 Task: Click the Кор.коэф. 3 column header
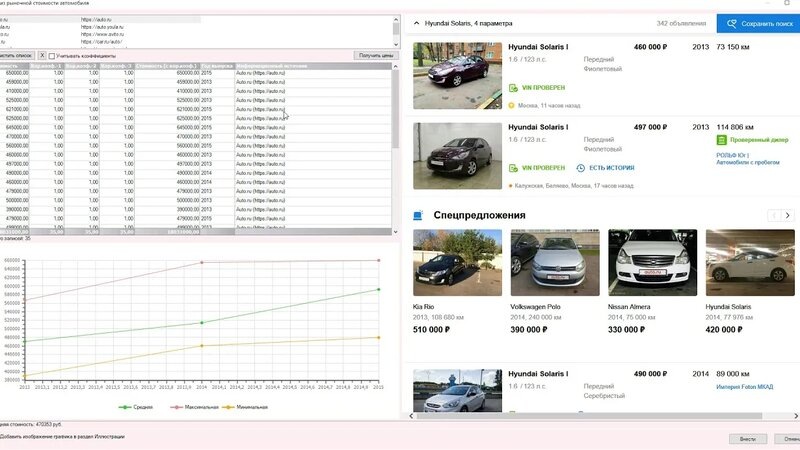tap(117, 66)
